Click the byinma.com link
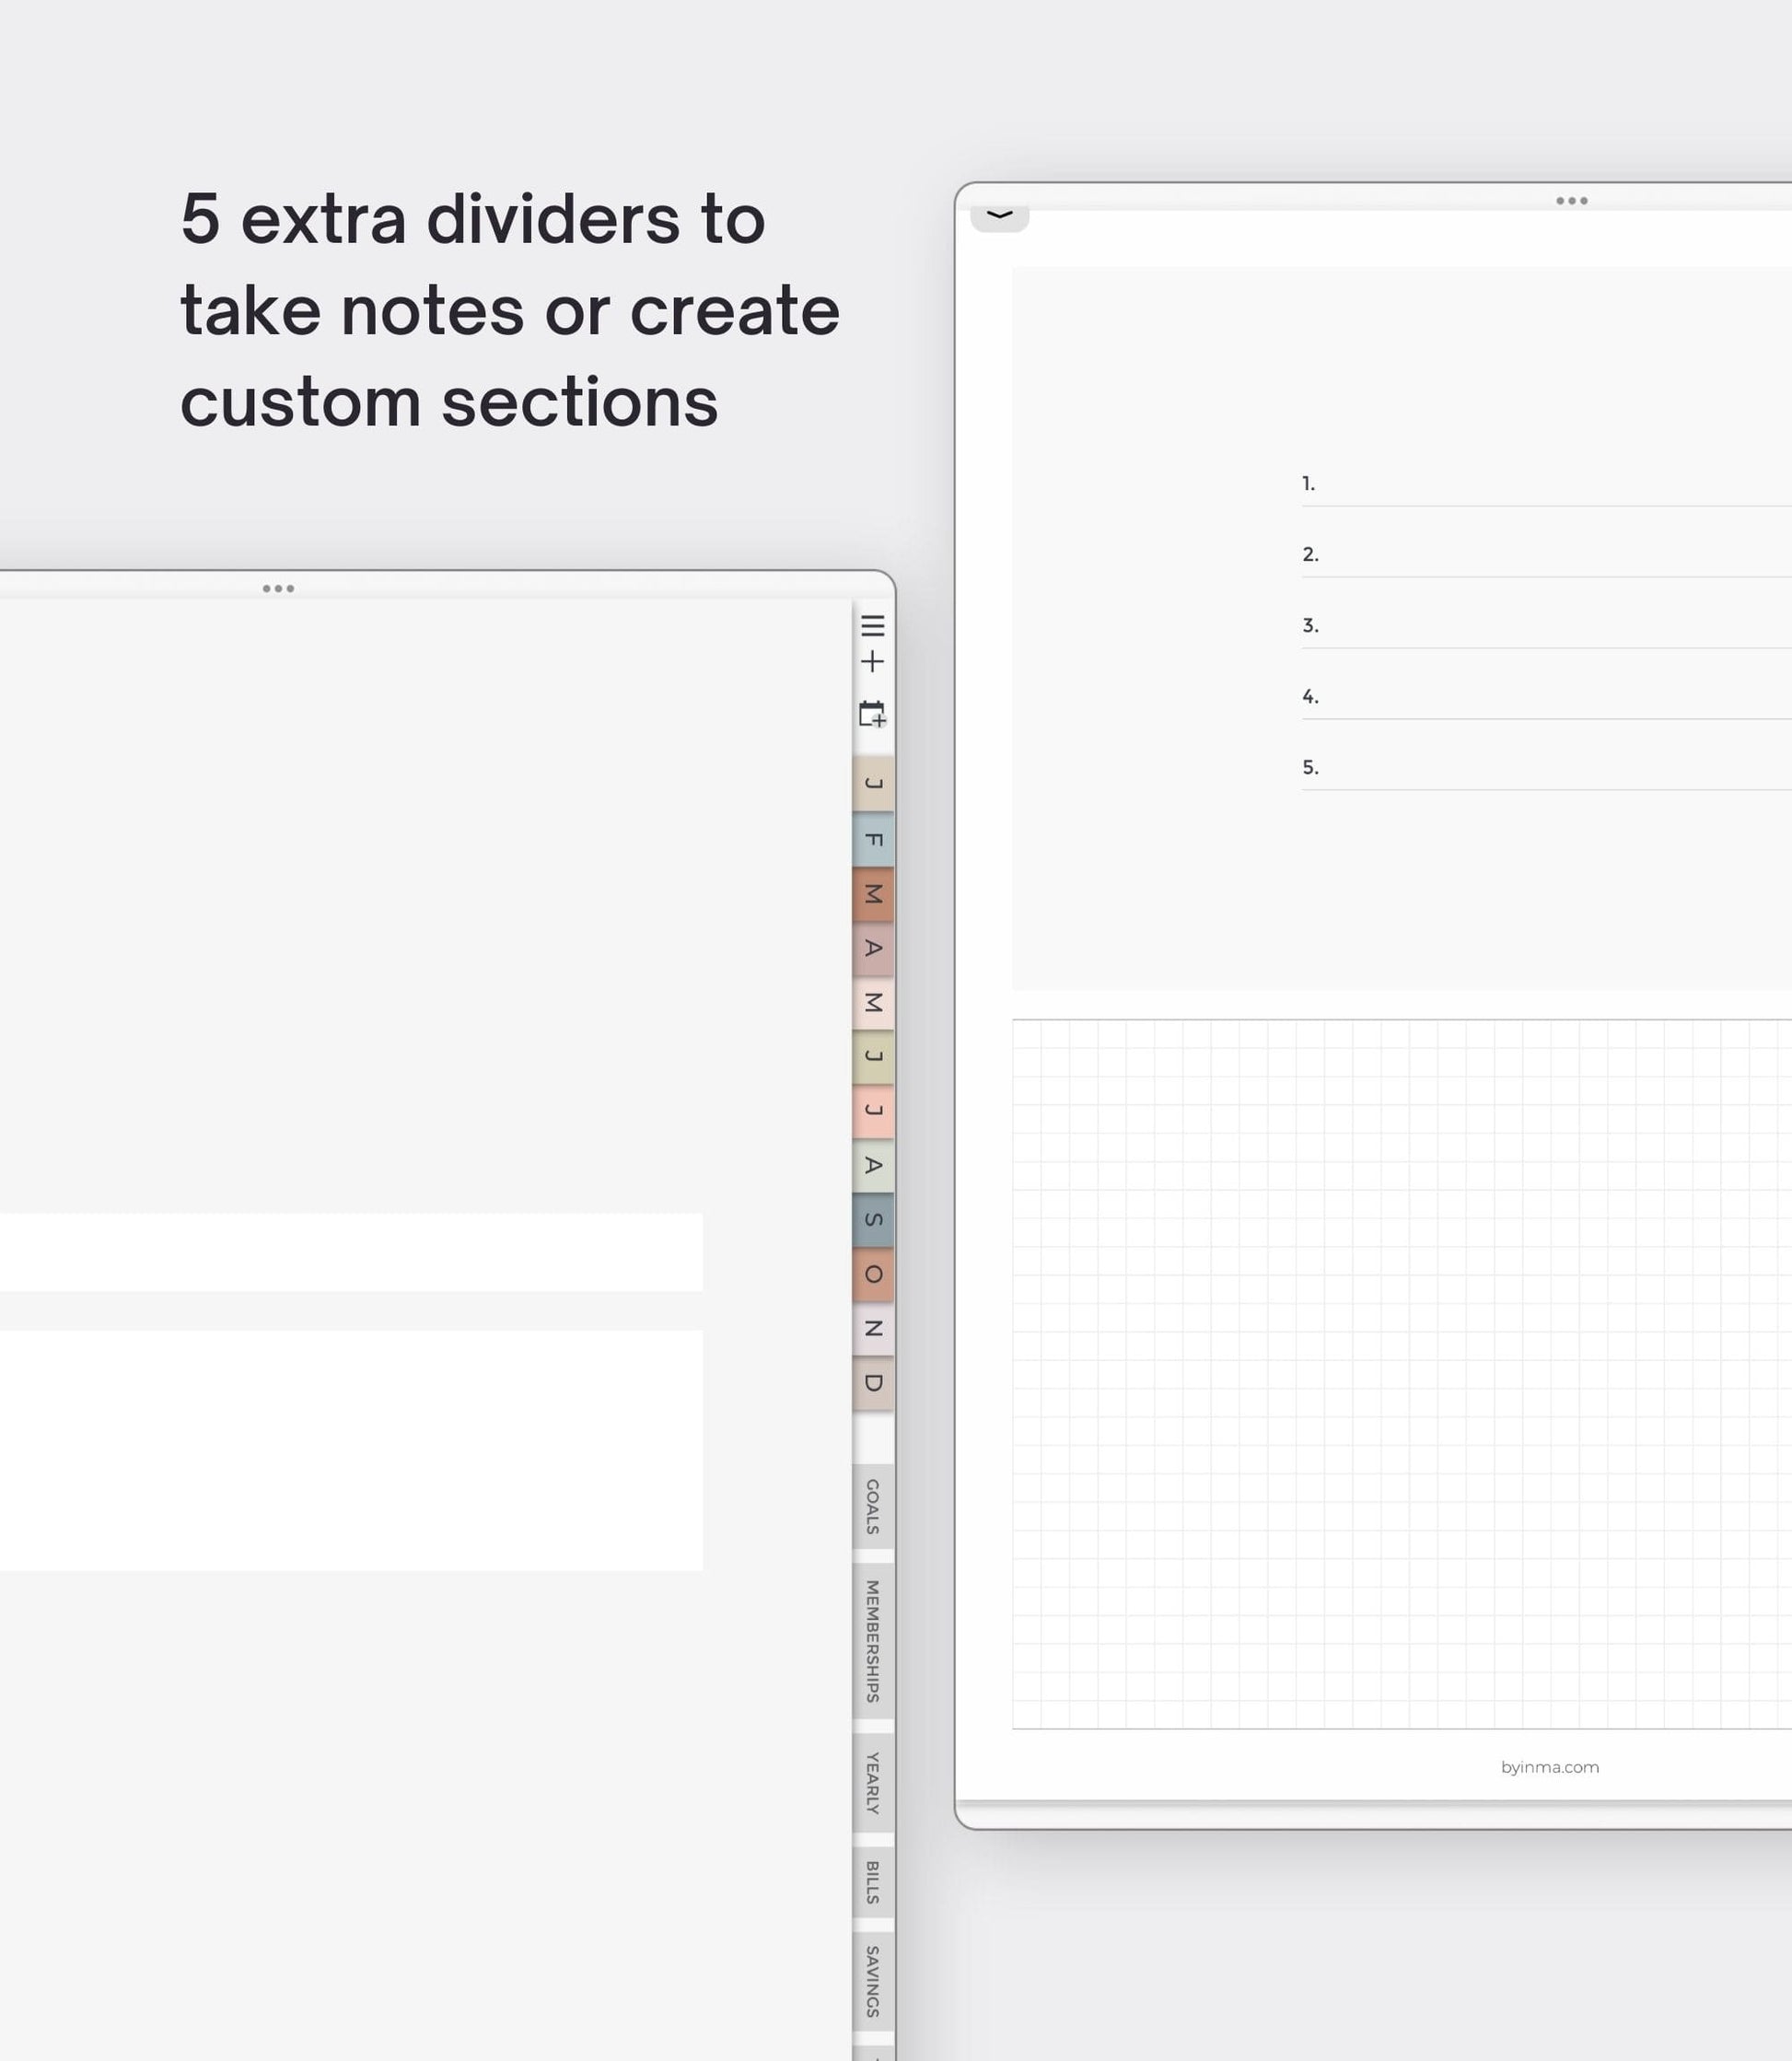1792x2061 pixels. point(1549,1767)
